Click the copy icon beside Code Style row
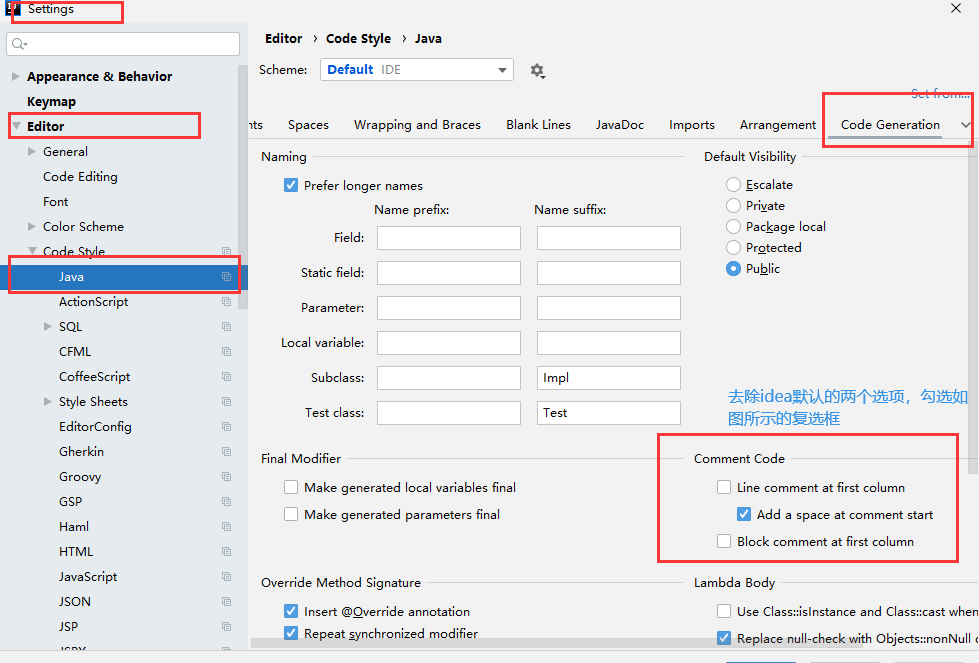Viewport: 979px width, 663px height. tap(227, 252)
